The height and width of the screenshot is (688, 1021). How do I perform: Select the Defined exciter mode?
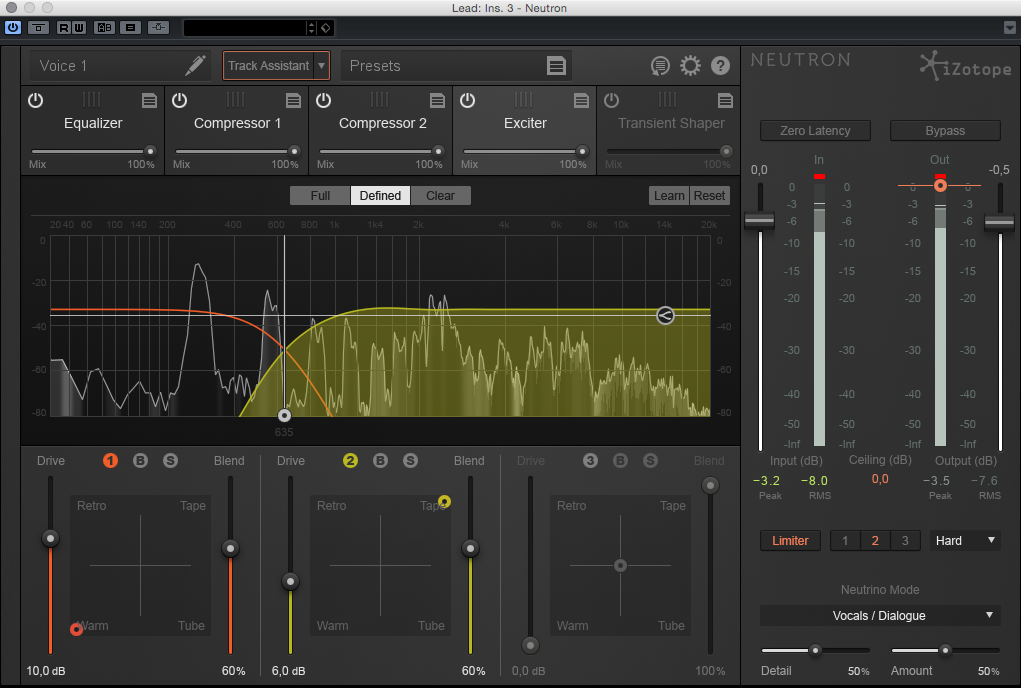click(x=380, y=195)
